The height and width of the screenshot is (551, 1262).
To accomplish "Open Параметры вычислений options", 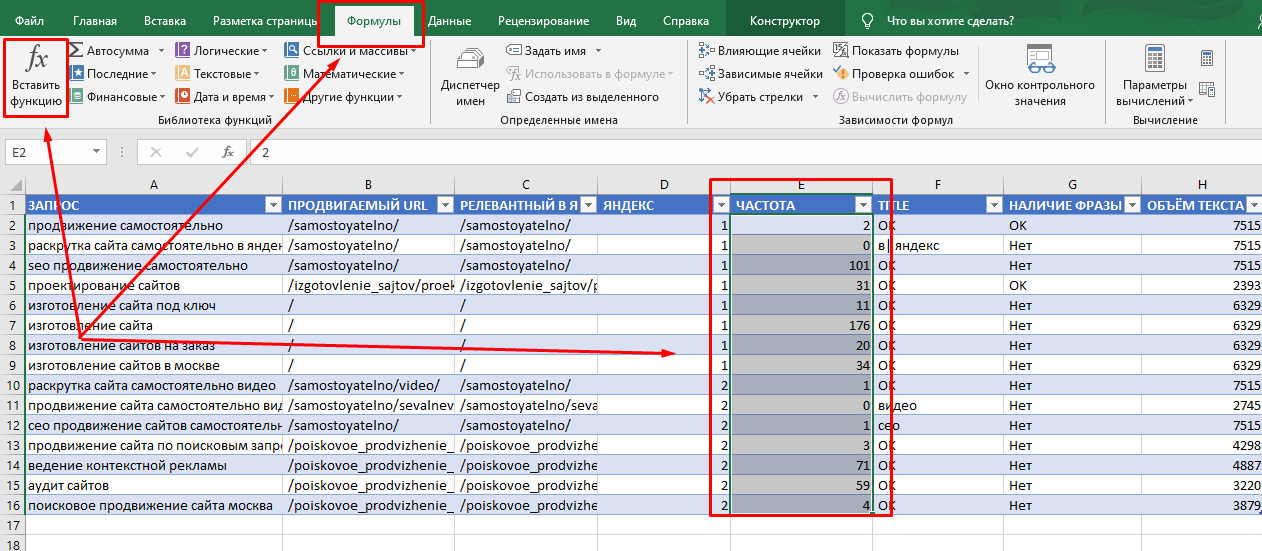I will 1154,77.
